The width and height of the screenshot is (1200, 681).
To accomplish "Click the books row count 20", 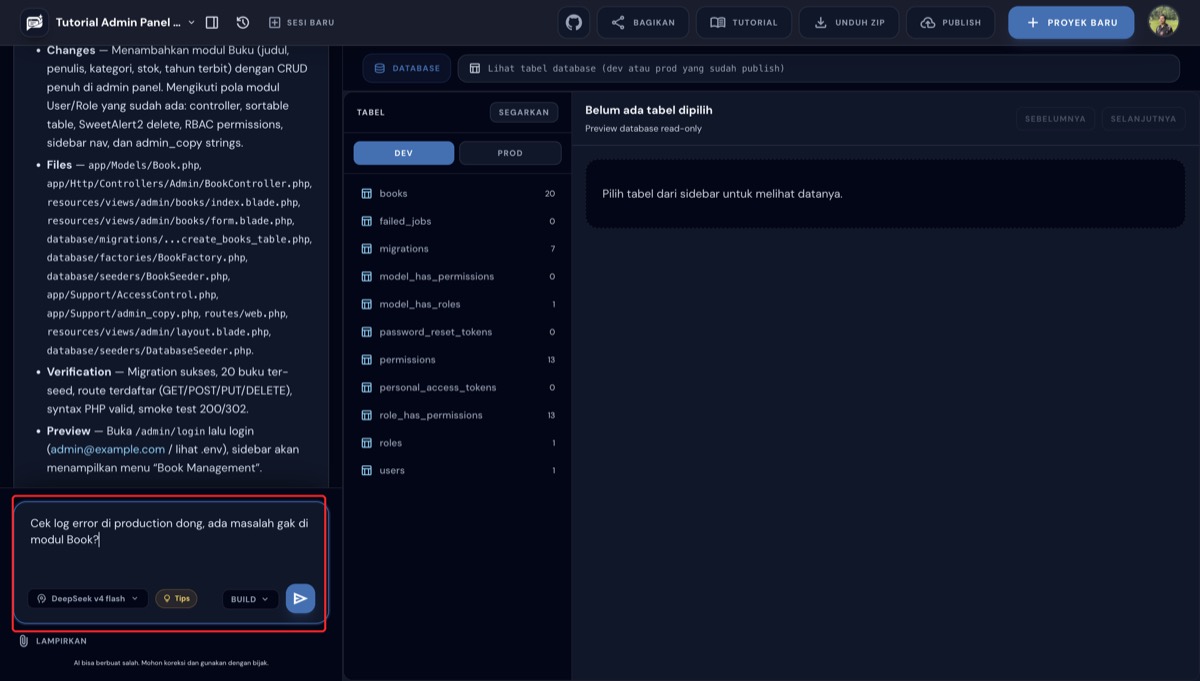I will point(550,193).
